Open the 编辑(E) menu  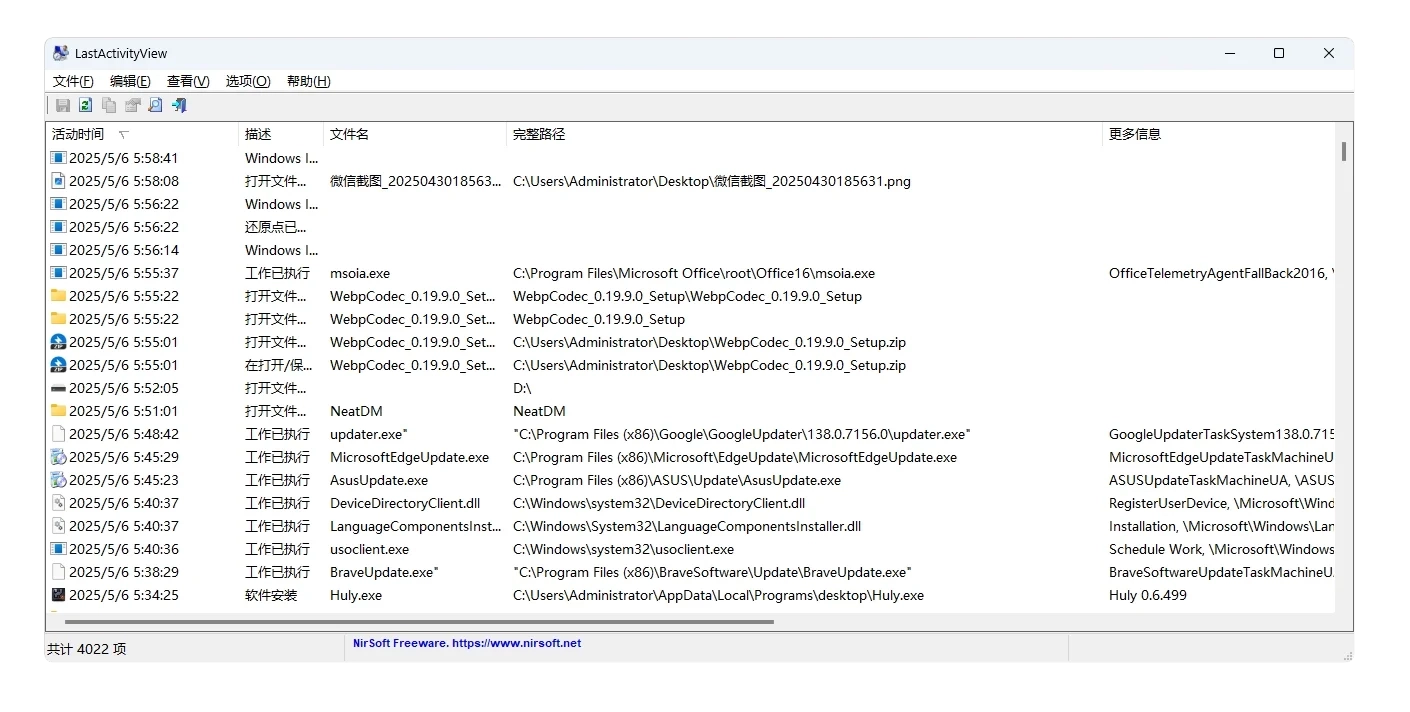[x=130, y=81]
